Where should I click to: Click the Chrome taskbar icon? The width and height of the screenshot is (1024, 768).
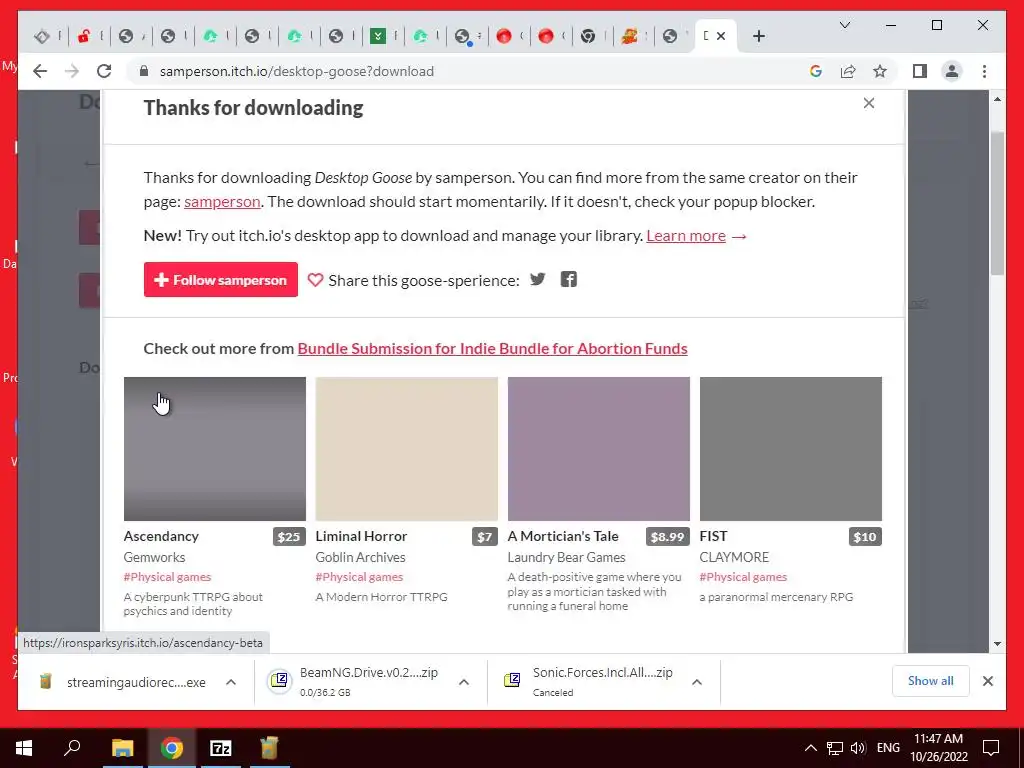click(171, 748)
